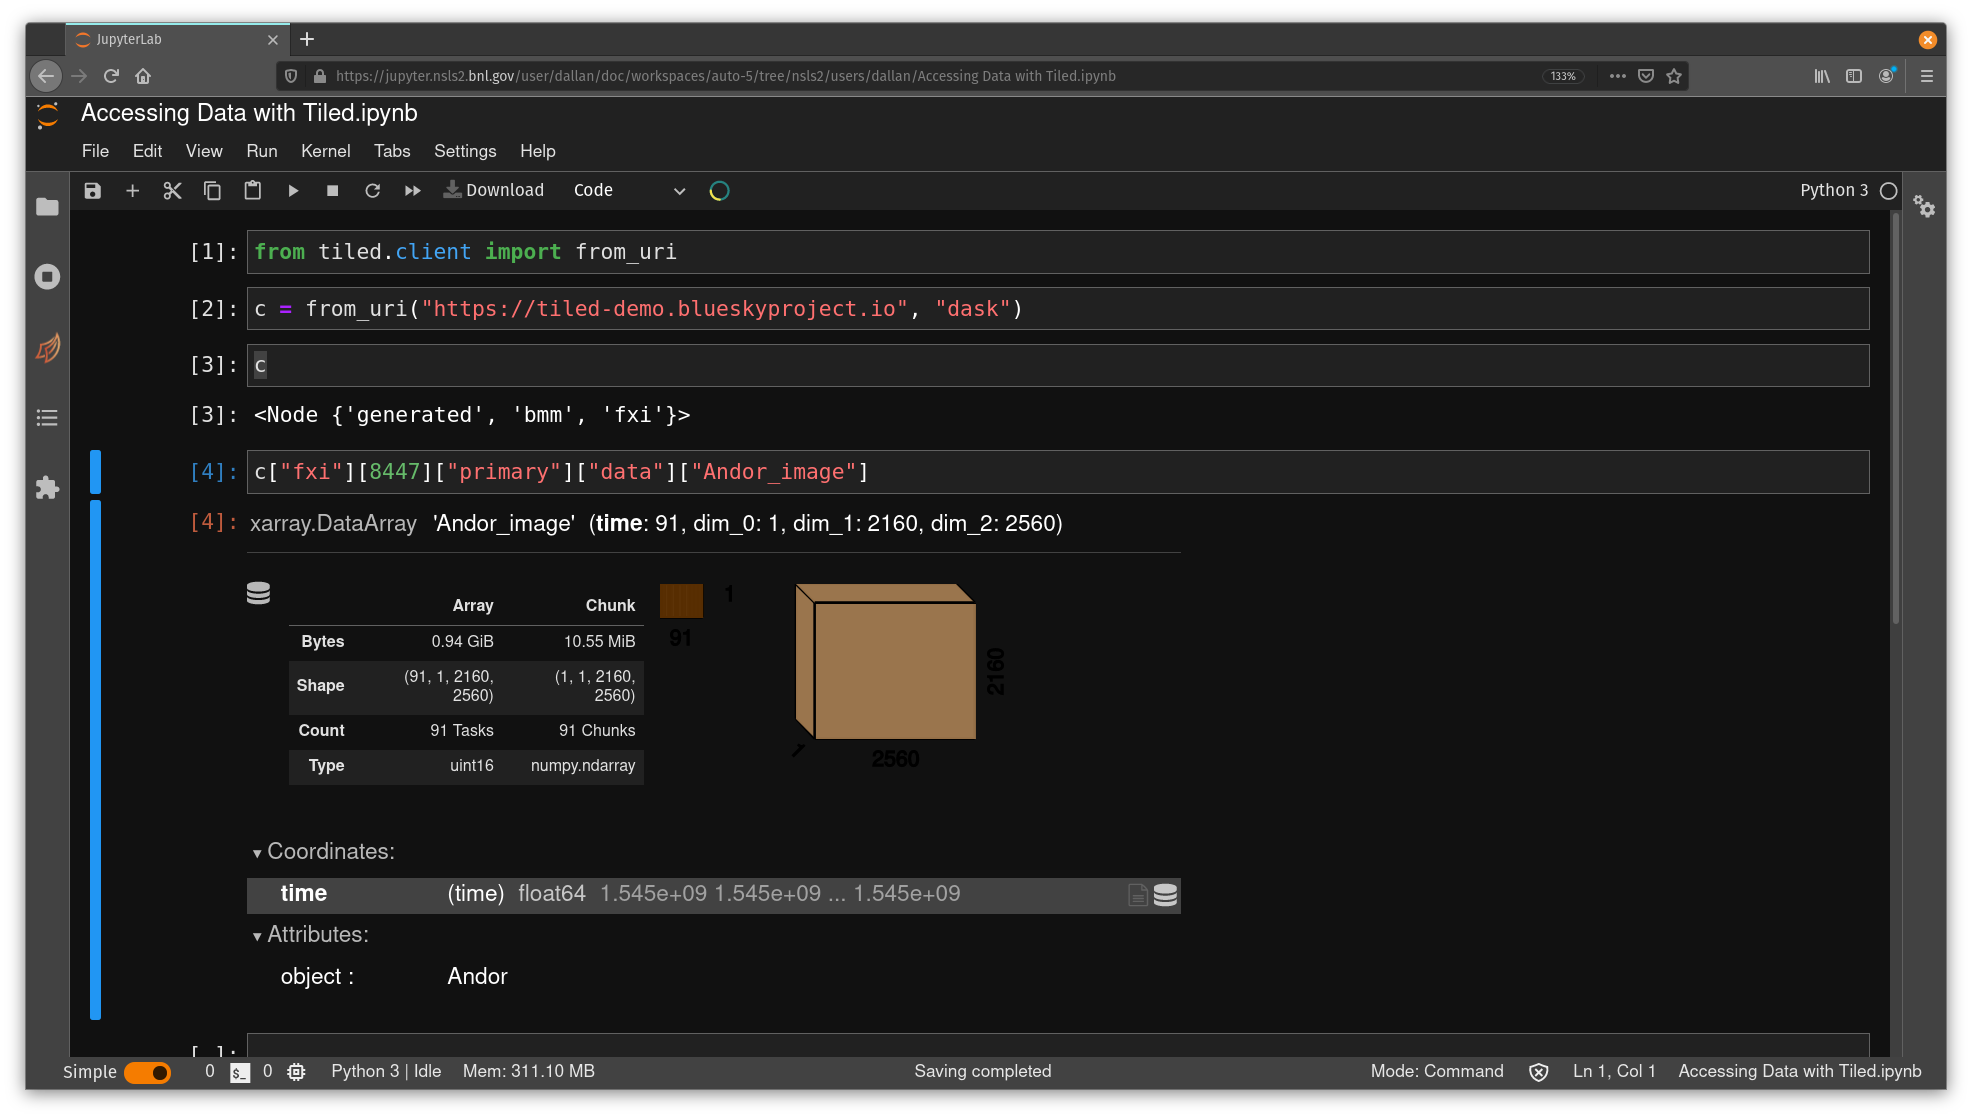The height and width of the screenshot is (1118, 1972).
Task: Open the File menu
Action: pos(95,151)
